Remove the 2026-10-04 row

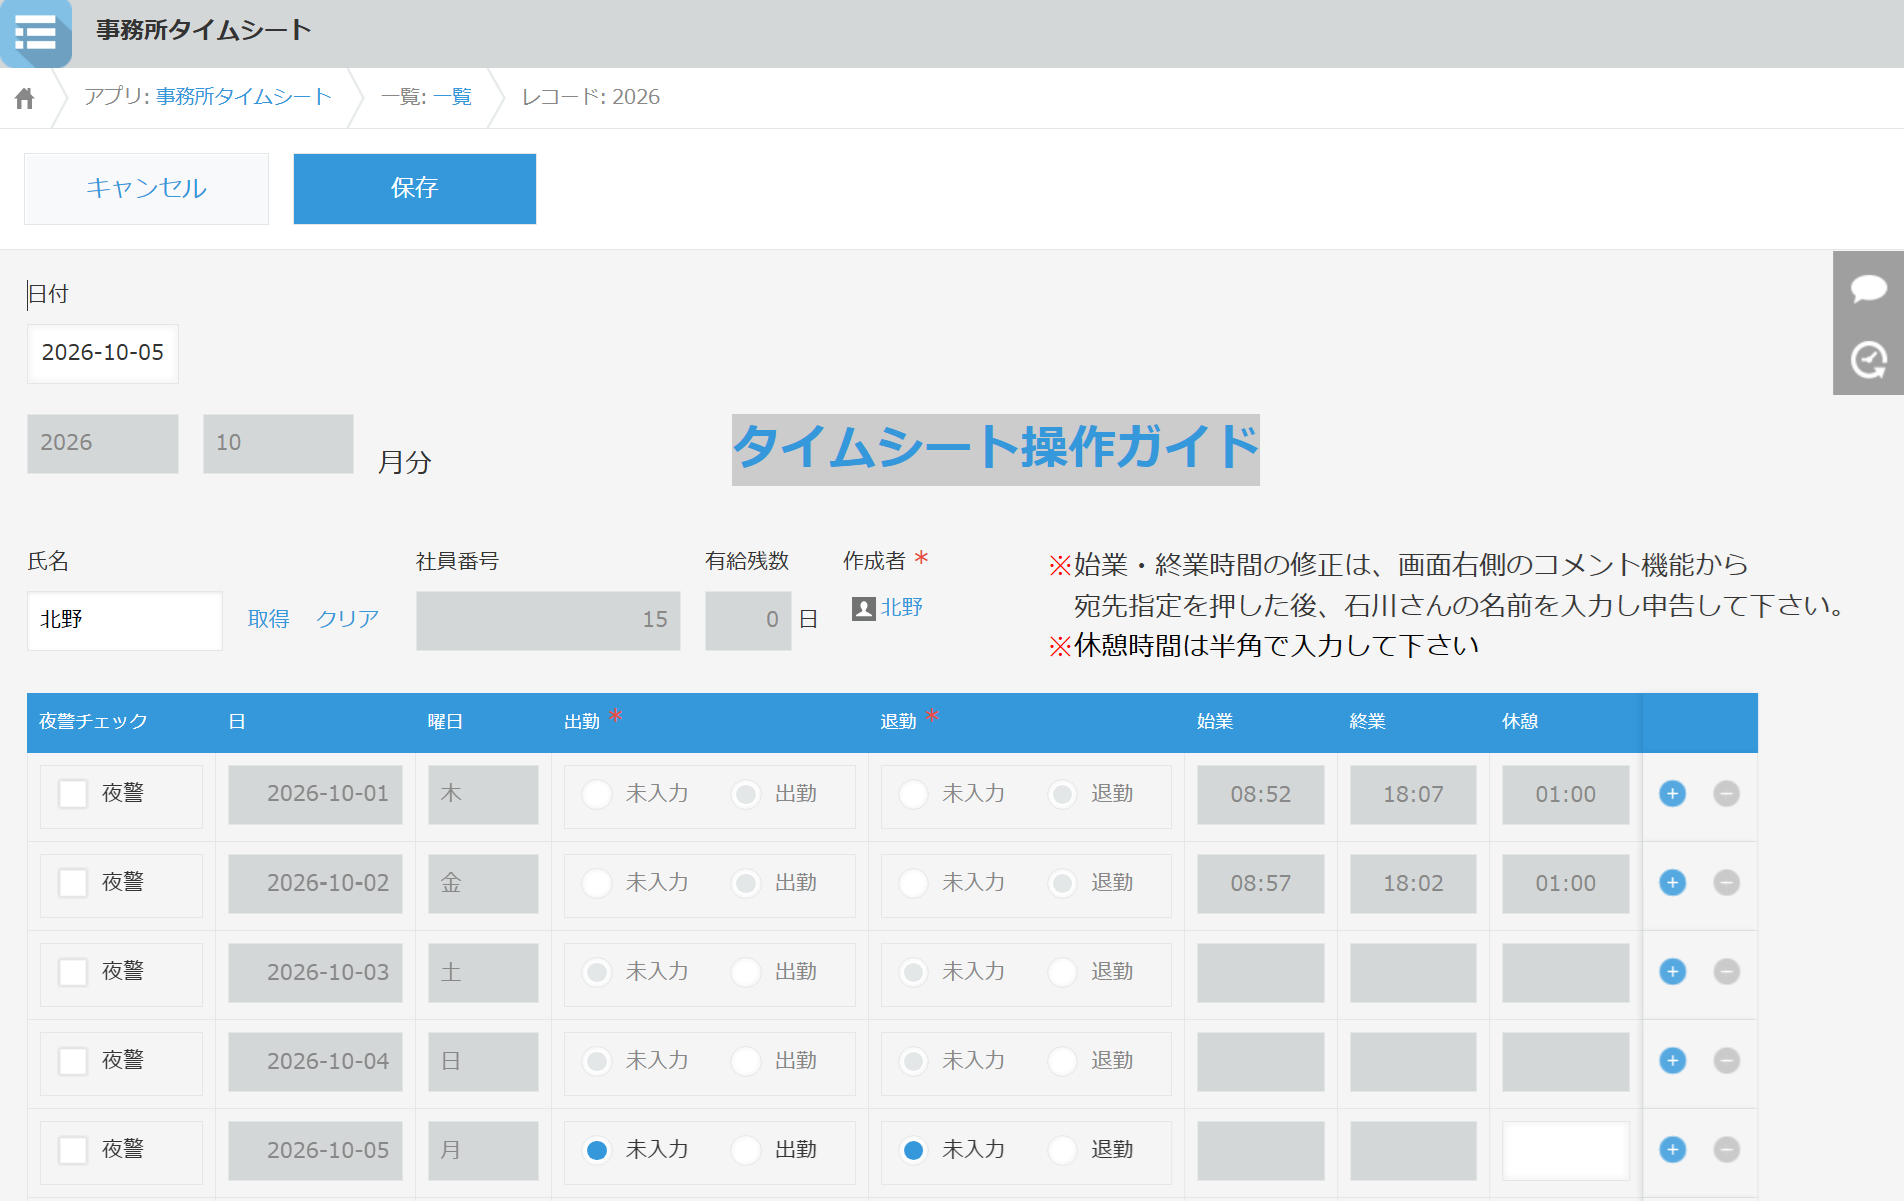[x=1726, y=1061]
